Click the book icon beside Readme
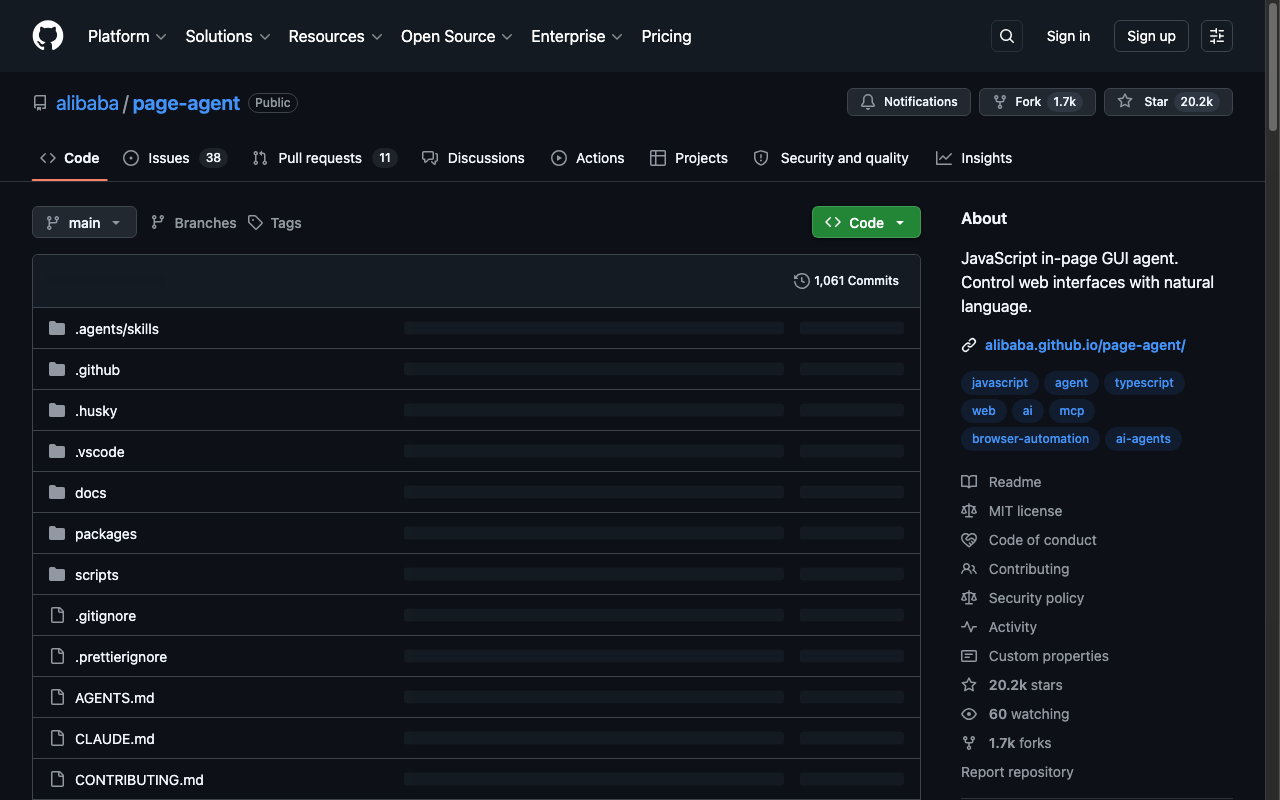Image resolution: width=1280 pixels, height=800 pixels. click(x=969, y=482)
